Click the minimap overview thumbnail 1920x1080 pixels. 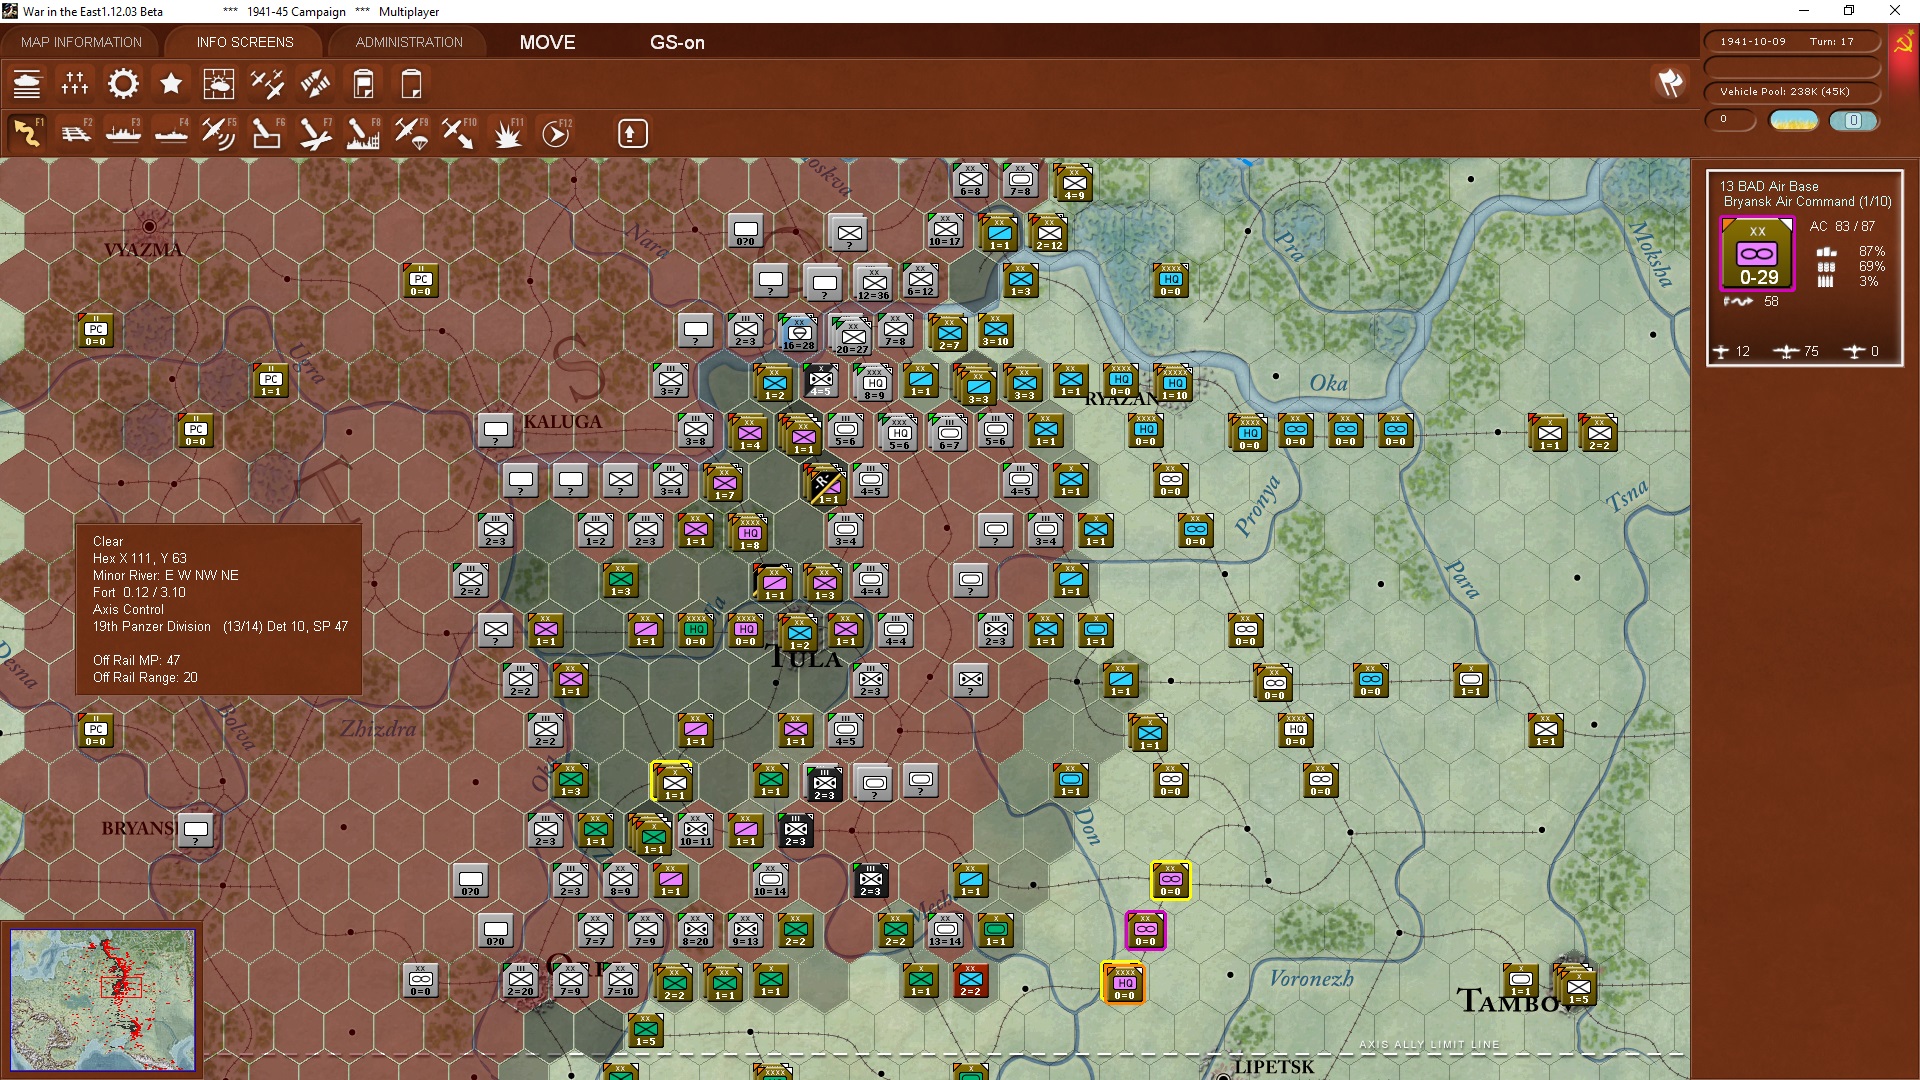[x=103, y=999]
